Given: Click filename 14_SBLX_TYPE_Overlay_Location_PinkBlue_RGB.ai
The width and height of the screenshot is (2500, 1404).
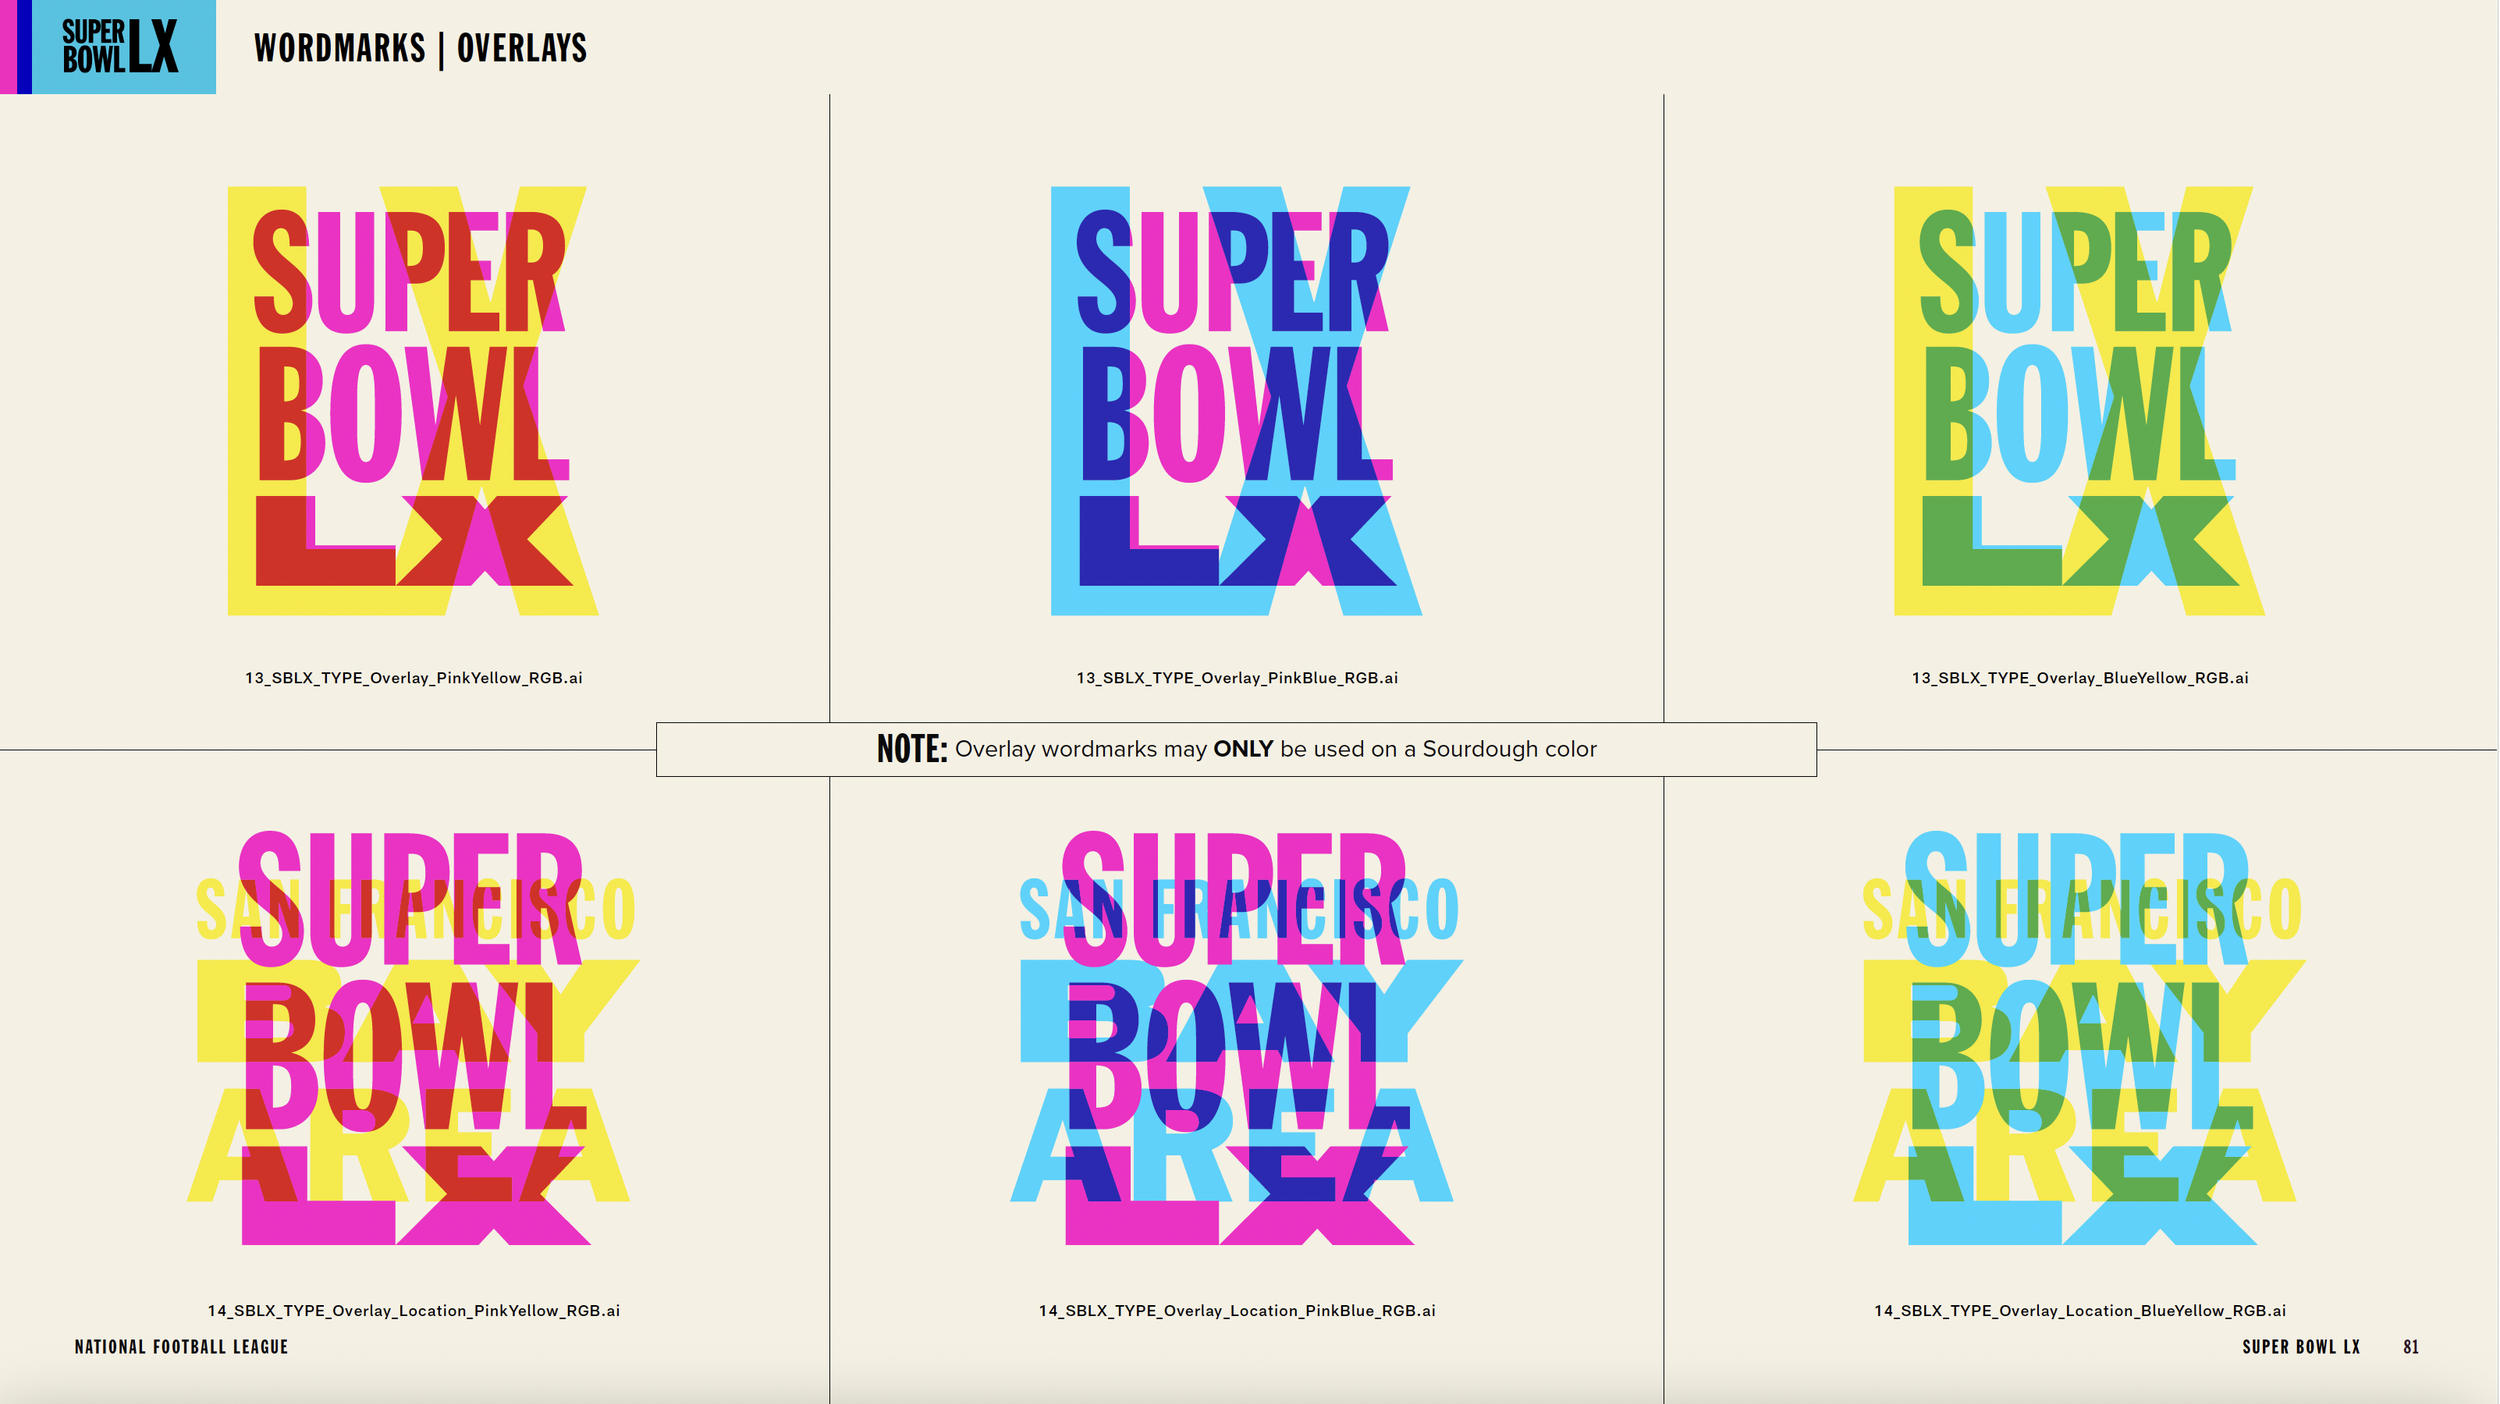Looking at the screenshot, I should [1237, 1311].
